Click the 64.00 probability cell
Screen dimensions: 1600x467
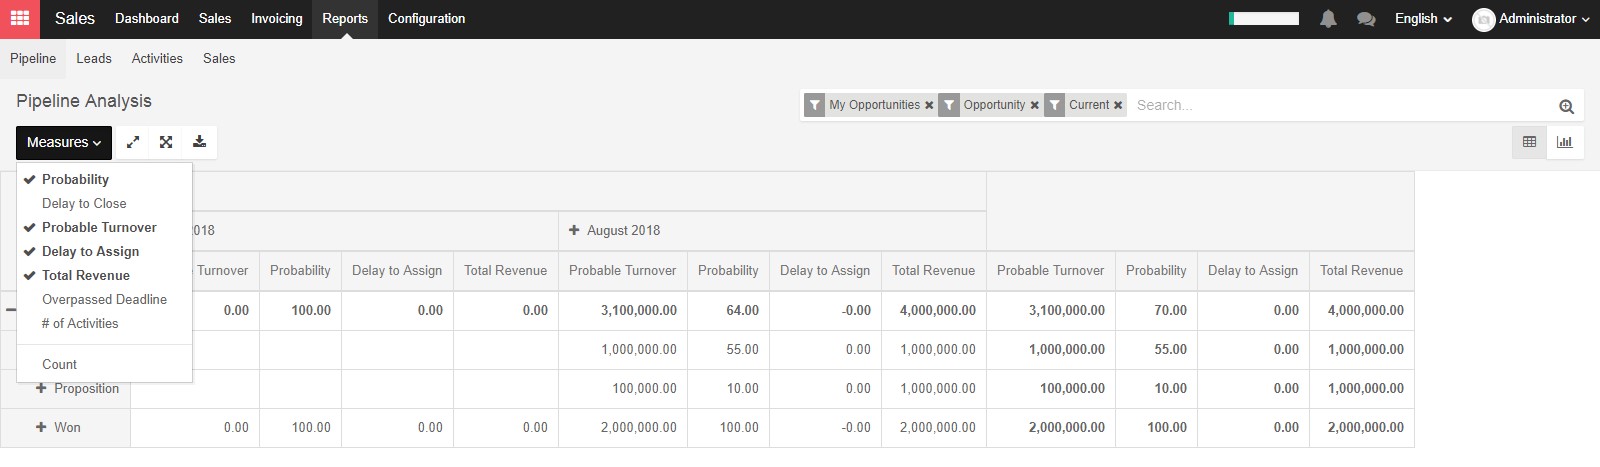(x=728, y=310)
